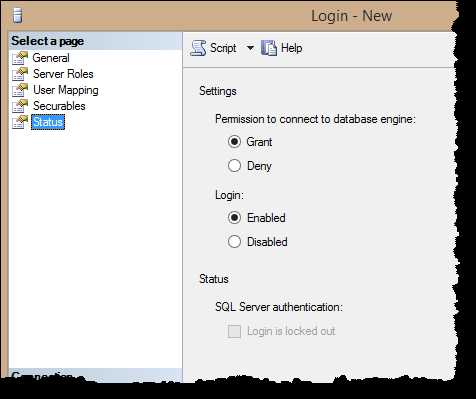
Task: Click the Status page icon
Action: coord(20,122)
